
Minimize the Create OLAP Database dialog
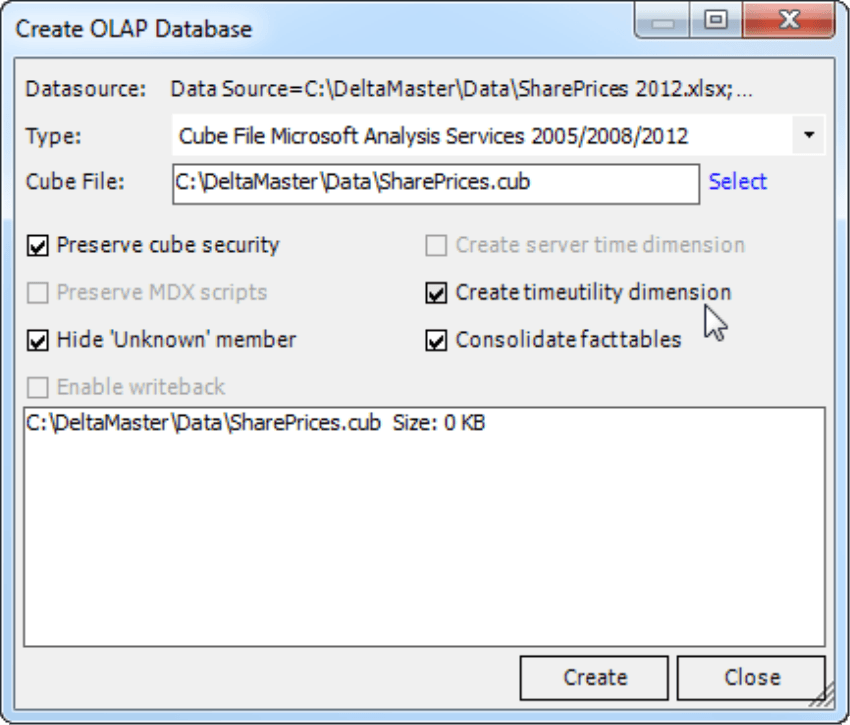[662, 21]
